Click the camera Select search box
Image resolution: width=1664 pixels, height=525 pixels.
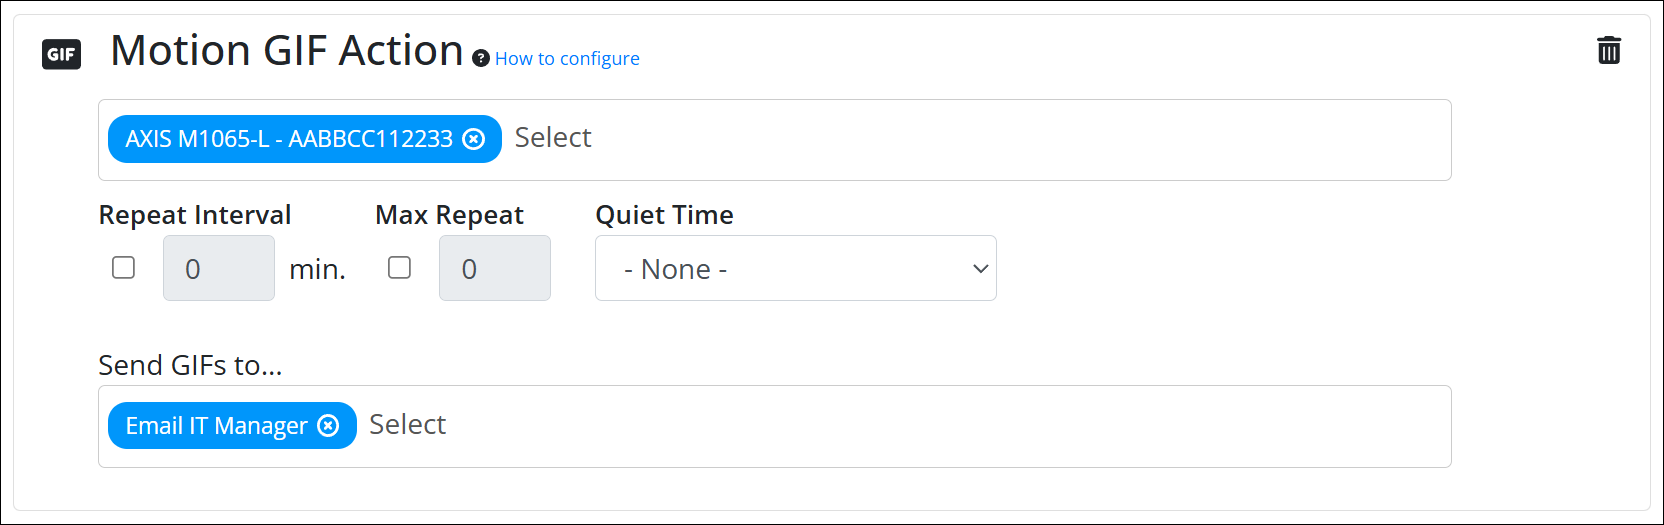coord(553,138)
